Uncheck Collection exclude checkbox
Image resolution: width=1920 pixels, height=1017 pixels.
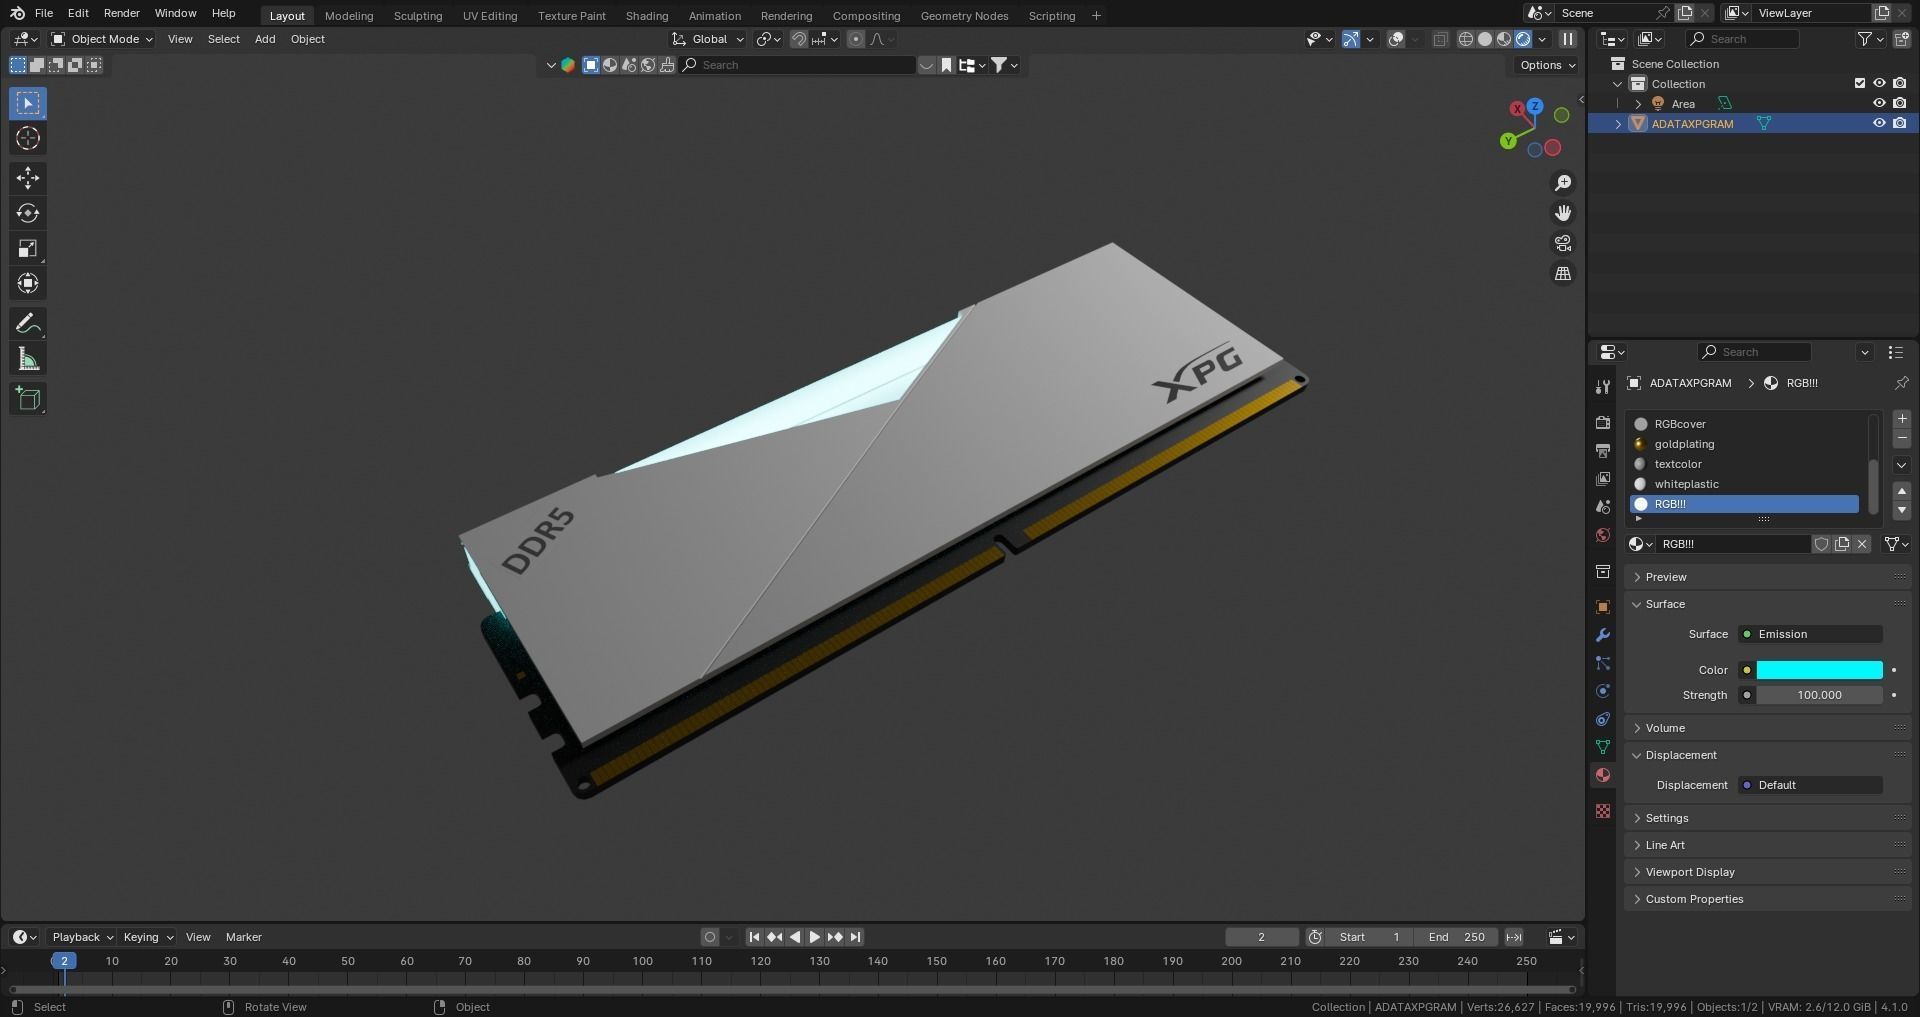tap(1860, 83)
